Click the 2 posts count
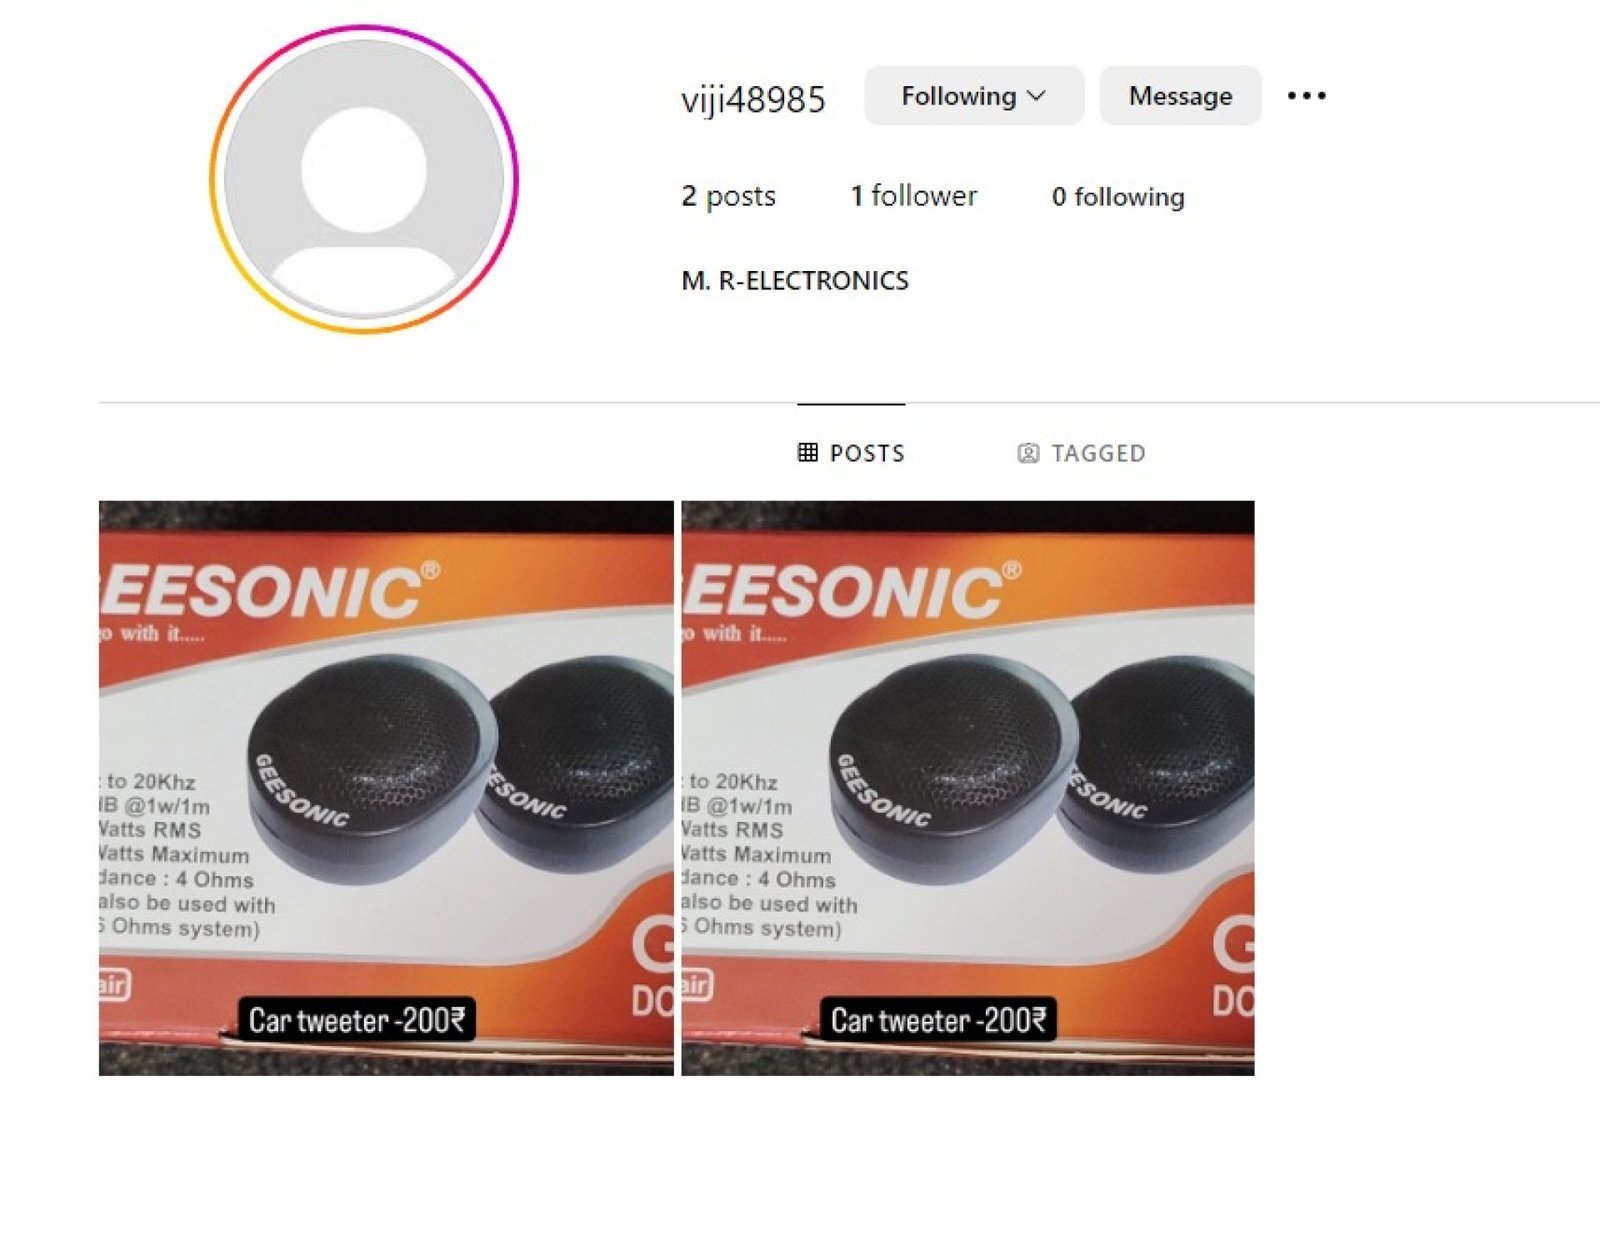Image resolution: width=1600 pixels, height=1248 pixels. pyautogui.click(x=728, y=196)
